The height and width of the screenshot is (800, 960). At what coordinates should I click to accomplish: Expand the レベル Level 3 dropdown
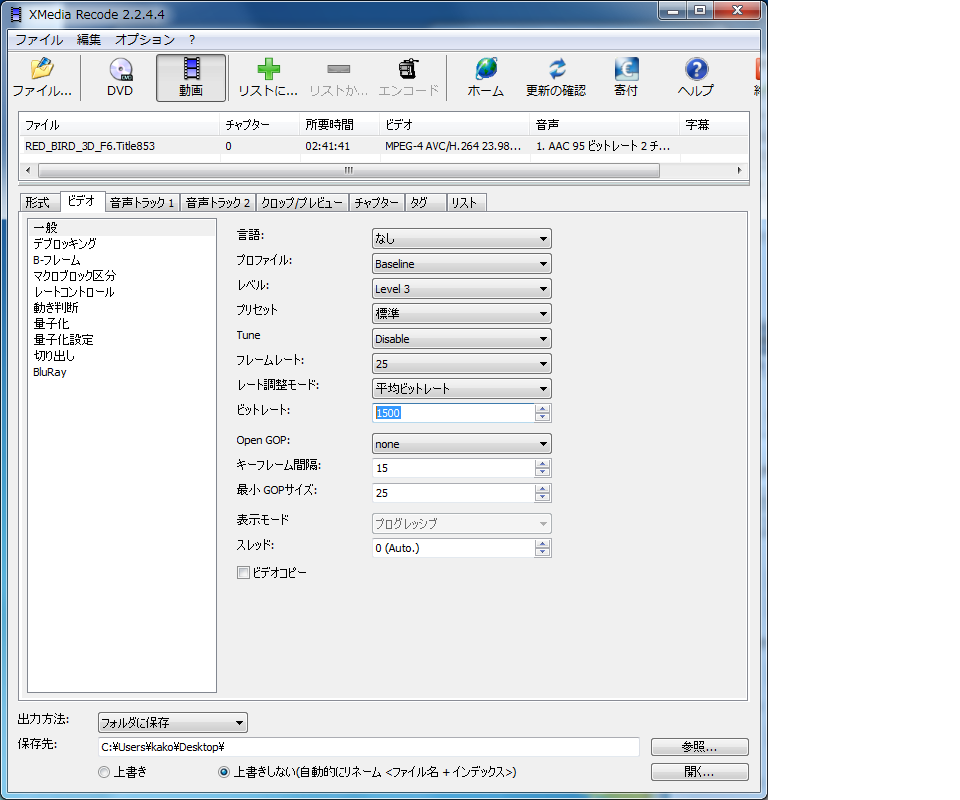click(462, 289)
